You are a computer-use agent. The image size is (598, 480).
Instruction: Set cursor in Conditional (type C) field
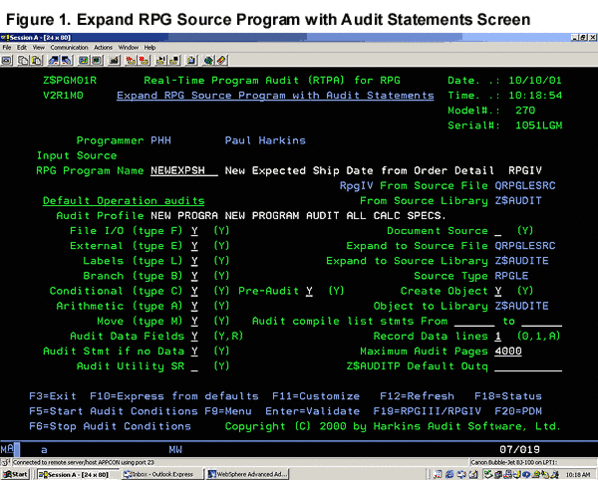tap(195, 291)
